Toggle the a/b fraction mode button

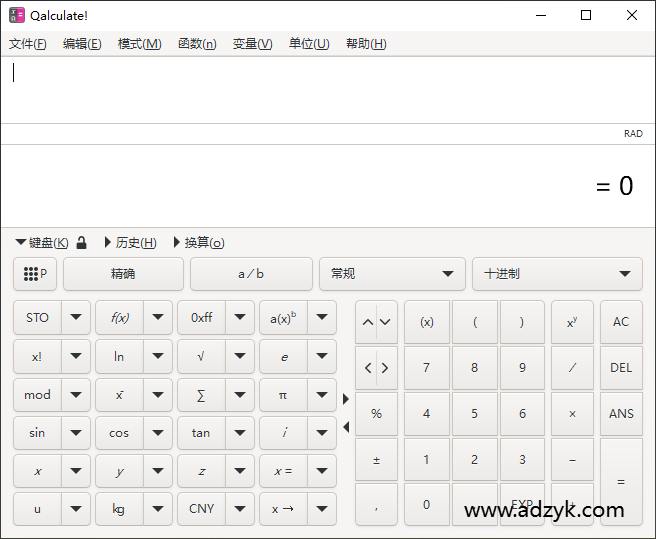click(x=251, y=274)
